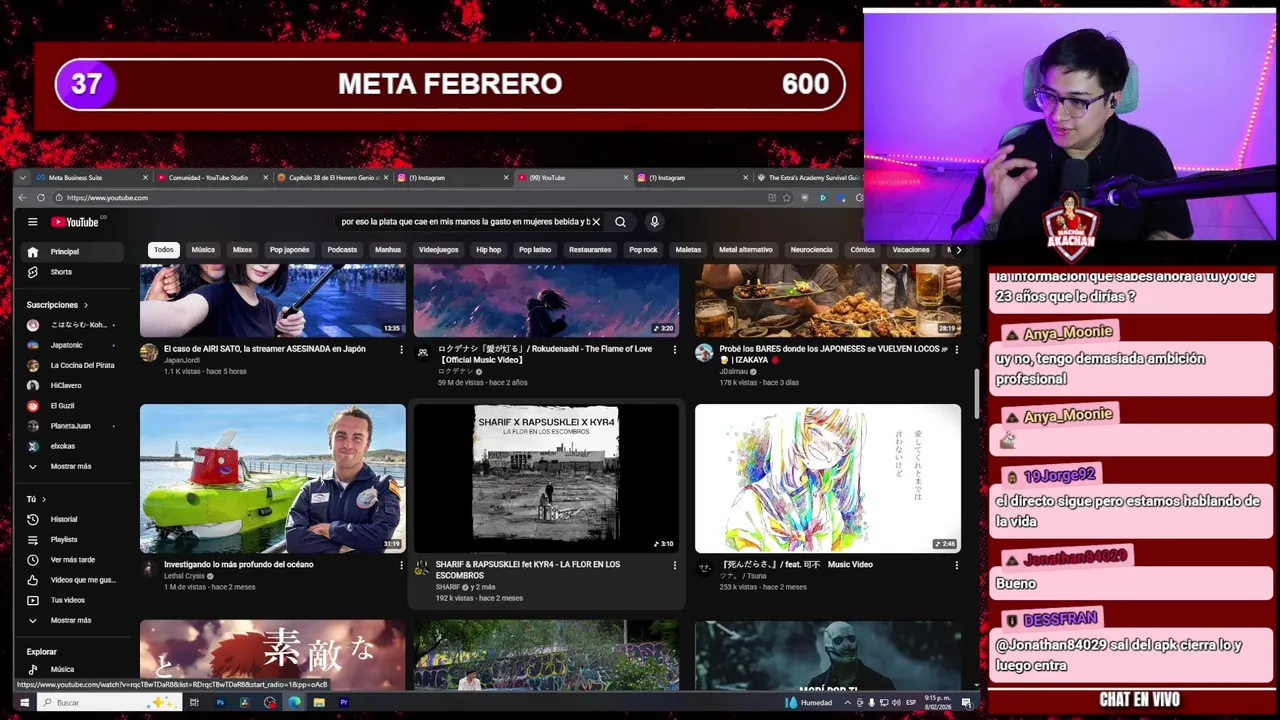
Task: Bookmark page with the star icon
Action: (x=787, y=197)
